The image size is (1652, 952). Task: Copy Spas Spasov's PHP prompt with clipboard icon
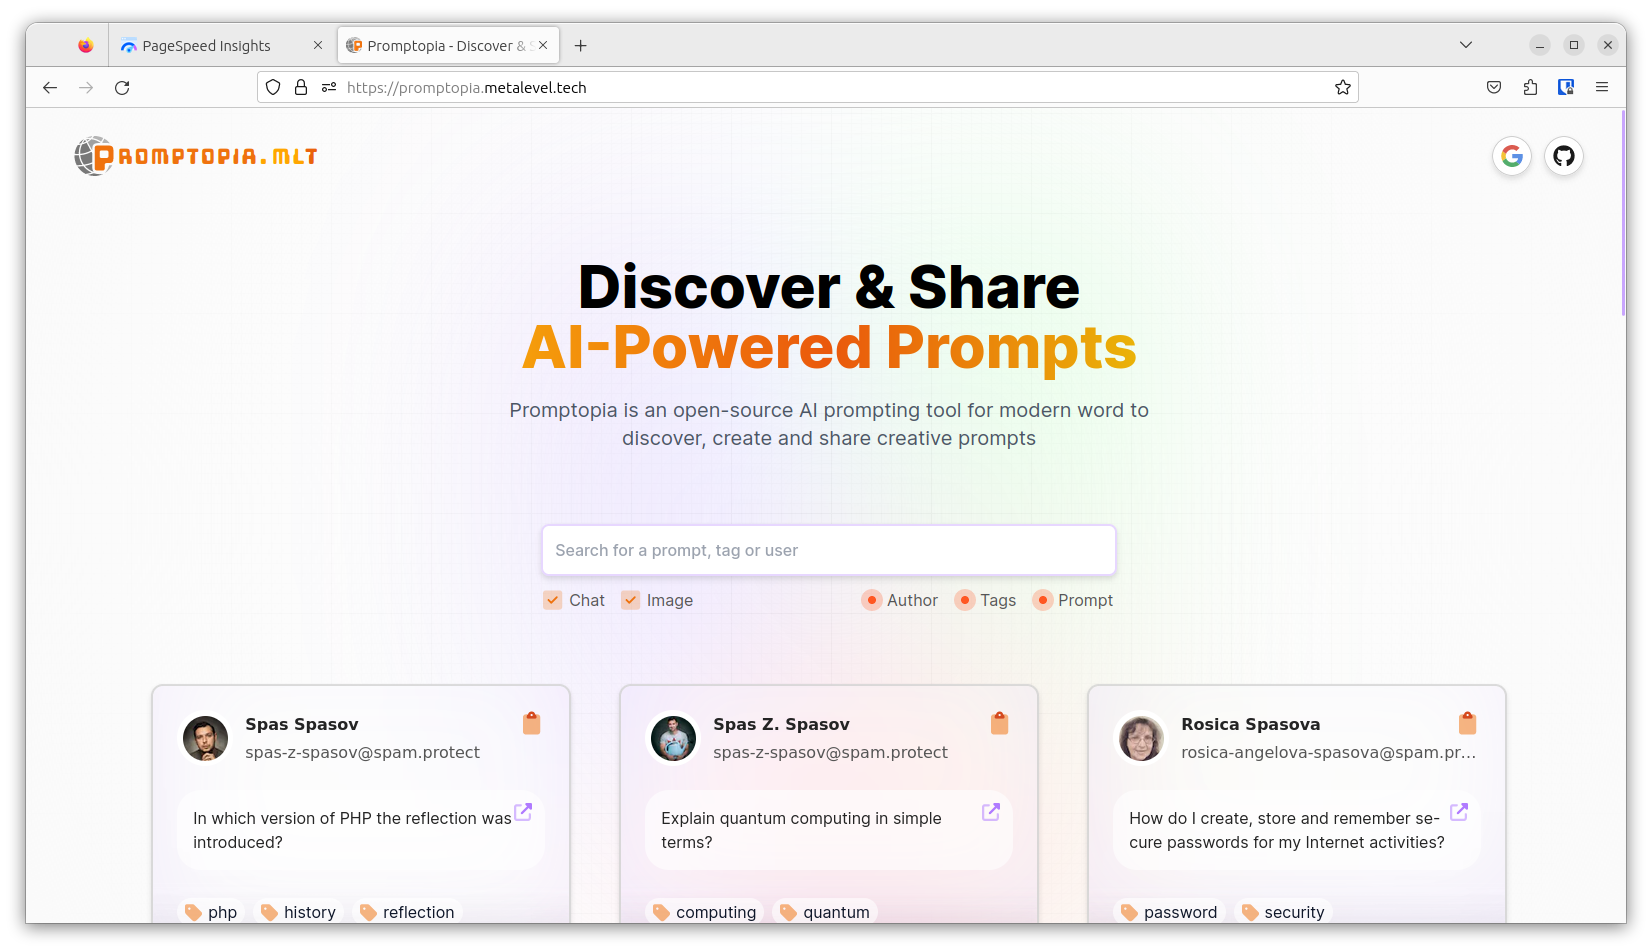click(x=532, y=723)
